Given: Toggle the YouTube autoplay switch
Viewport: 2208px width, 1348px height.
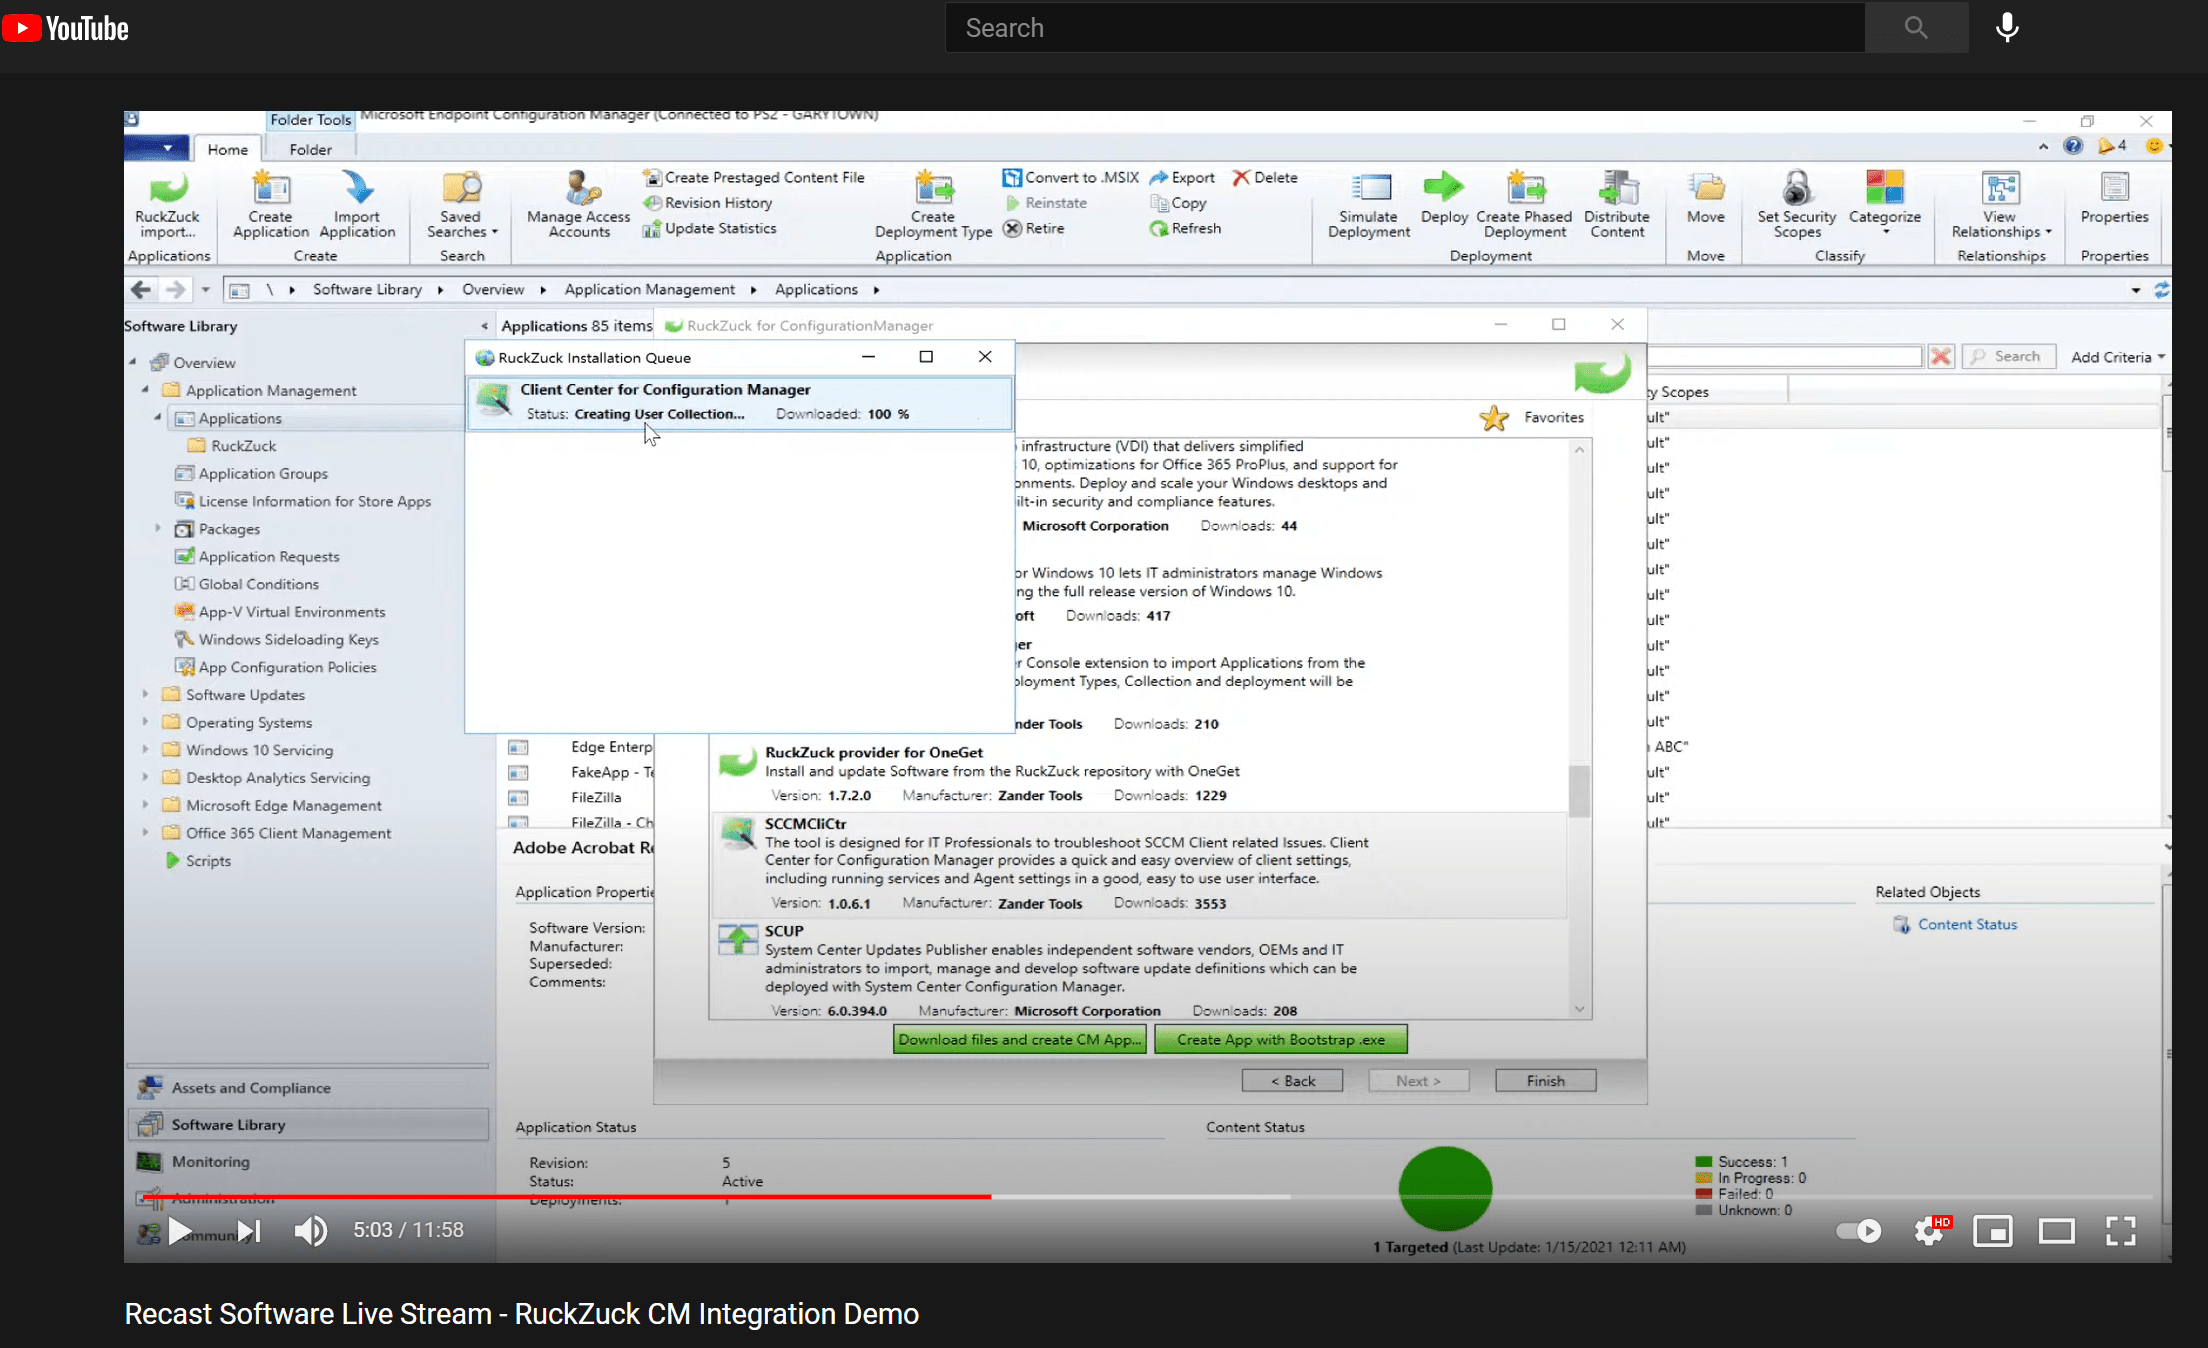Looking at the screenshot, I should click(1859, 1231).
